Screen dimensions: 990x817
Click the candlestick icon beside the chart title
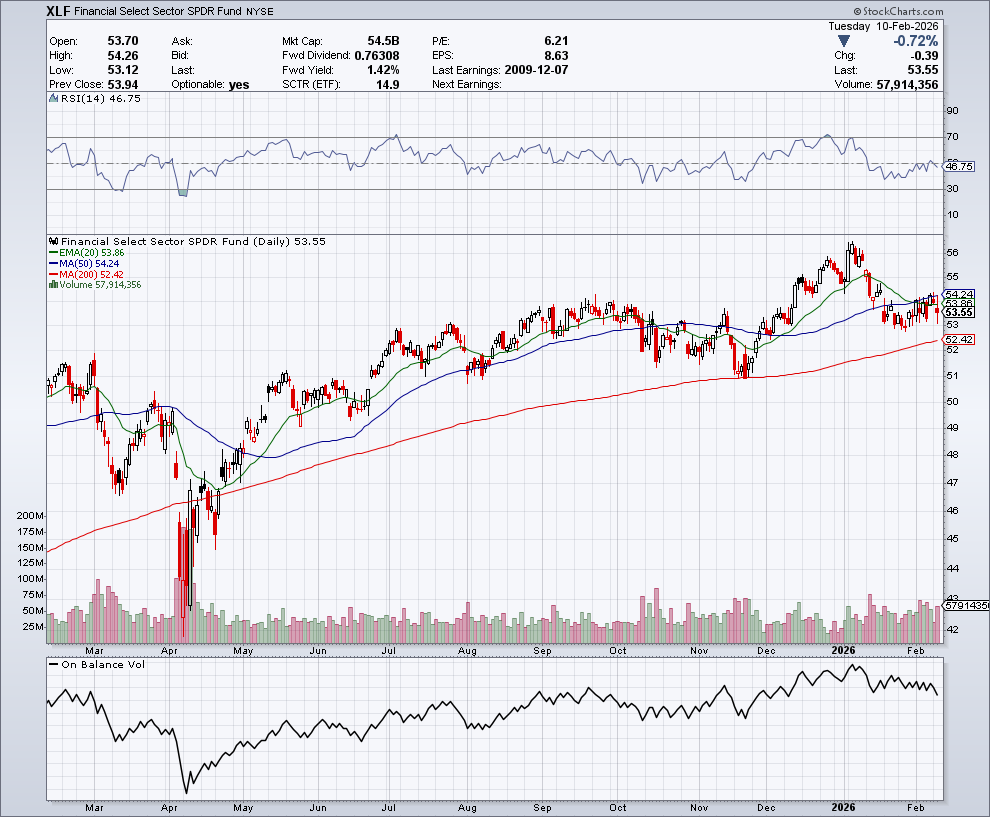point(54,241)
